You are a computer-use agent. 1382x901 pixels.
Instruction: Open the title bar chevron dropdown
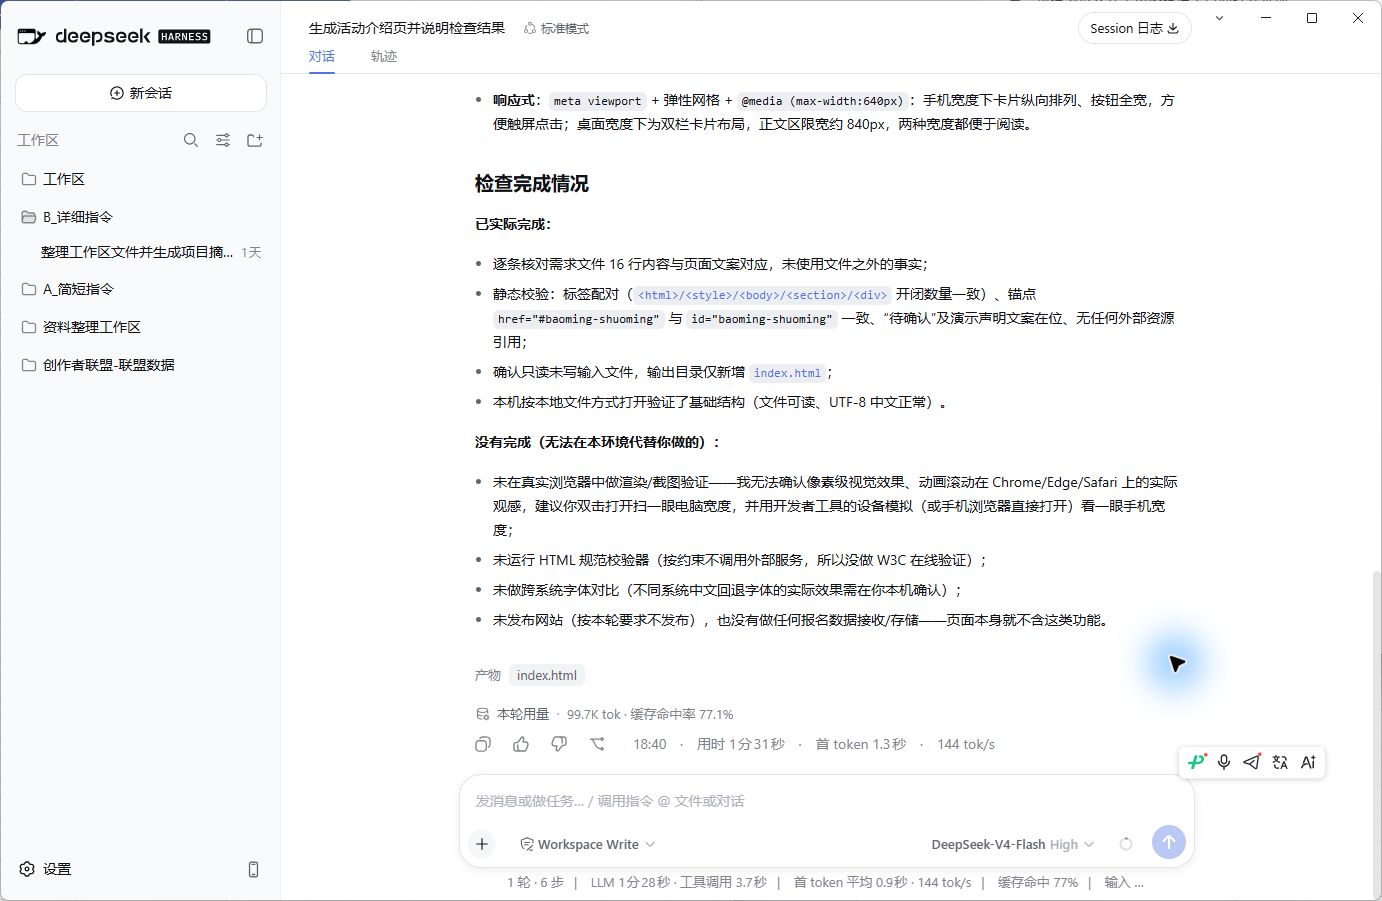click(1219, 18)
